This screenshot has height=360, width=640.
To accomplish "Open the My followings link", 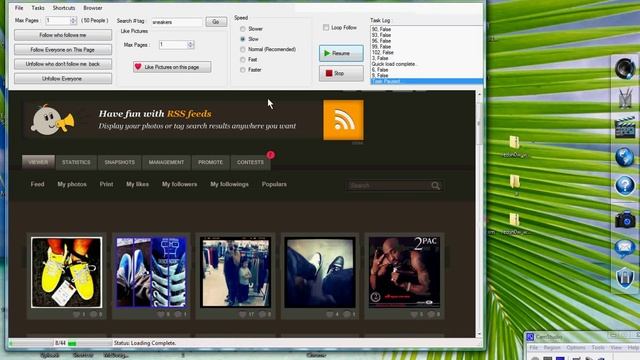I will [229, 184].
